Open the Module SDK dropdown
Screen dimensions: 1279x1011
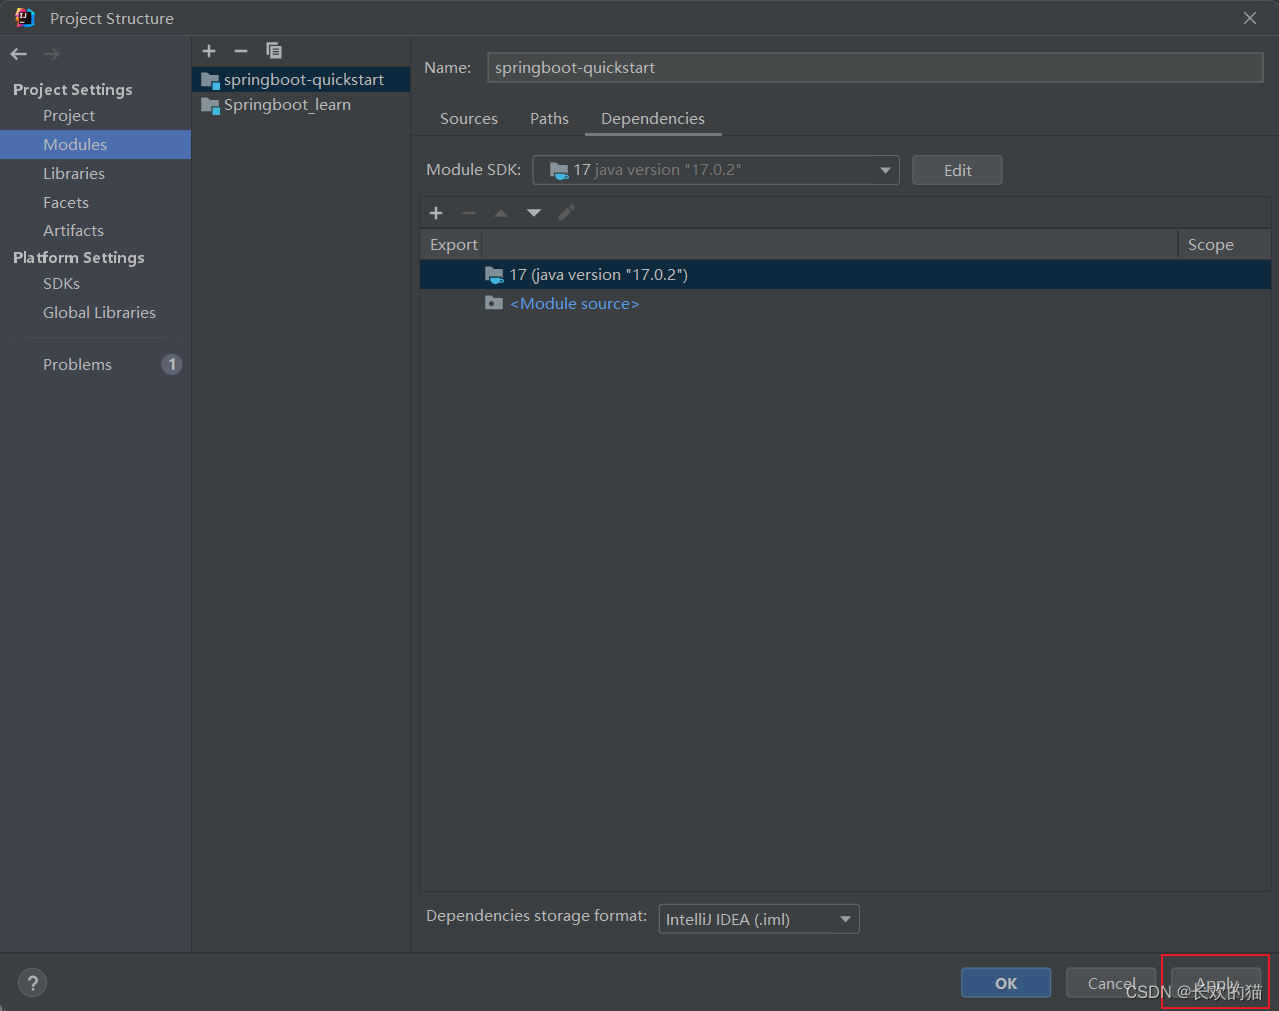pyautogui.click(x=716, y=170)
